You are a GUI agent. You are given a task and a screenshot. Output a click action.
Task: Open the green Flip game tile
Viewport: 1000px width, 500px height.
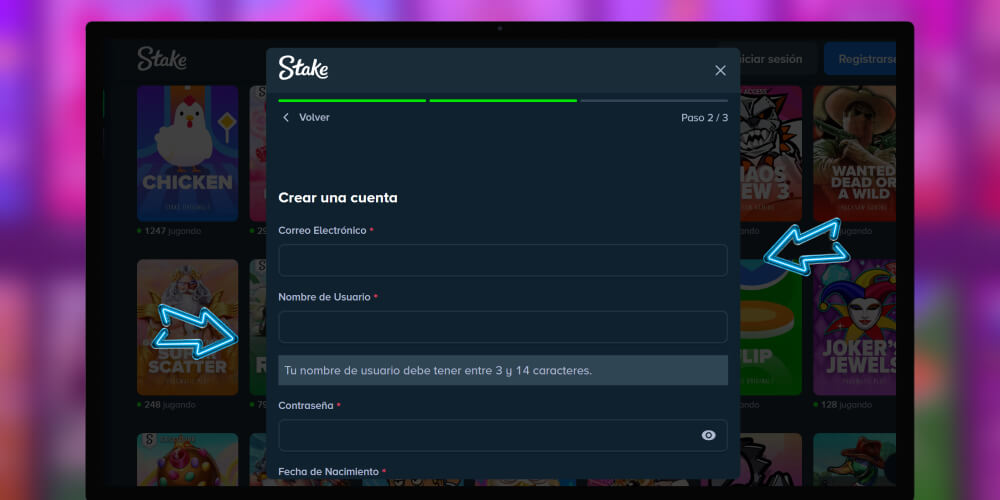[x=771, y=326]
